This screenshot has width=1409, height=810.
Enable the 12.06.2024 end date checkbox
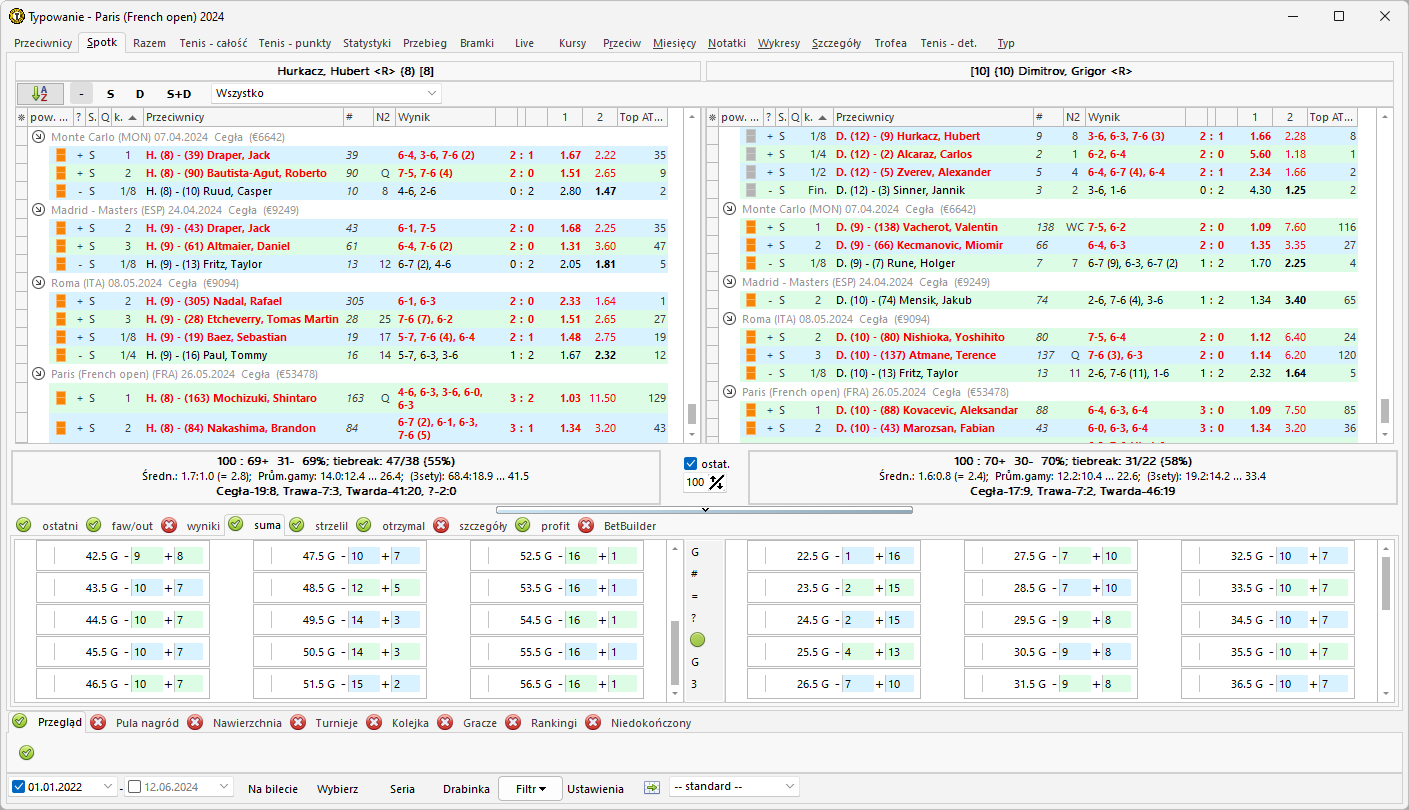135,787
